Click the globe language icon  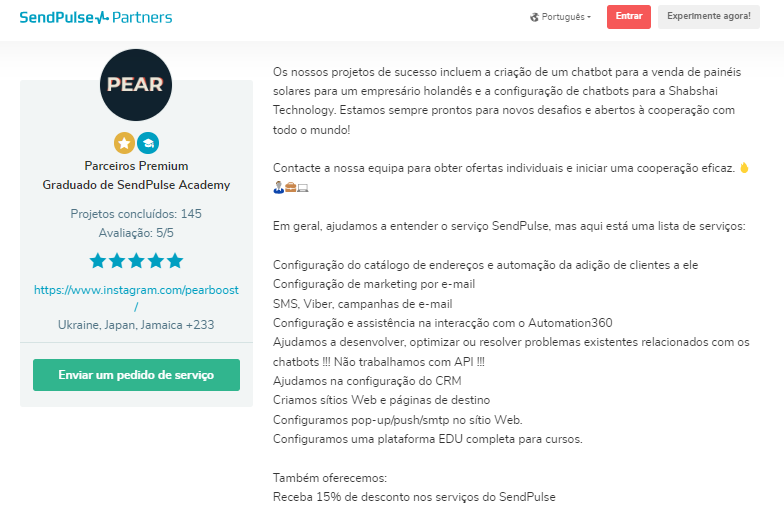[x=535, y=17]
